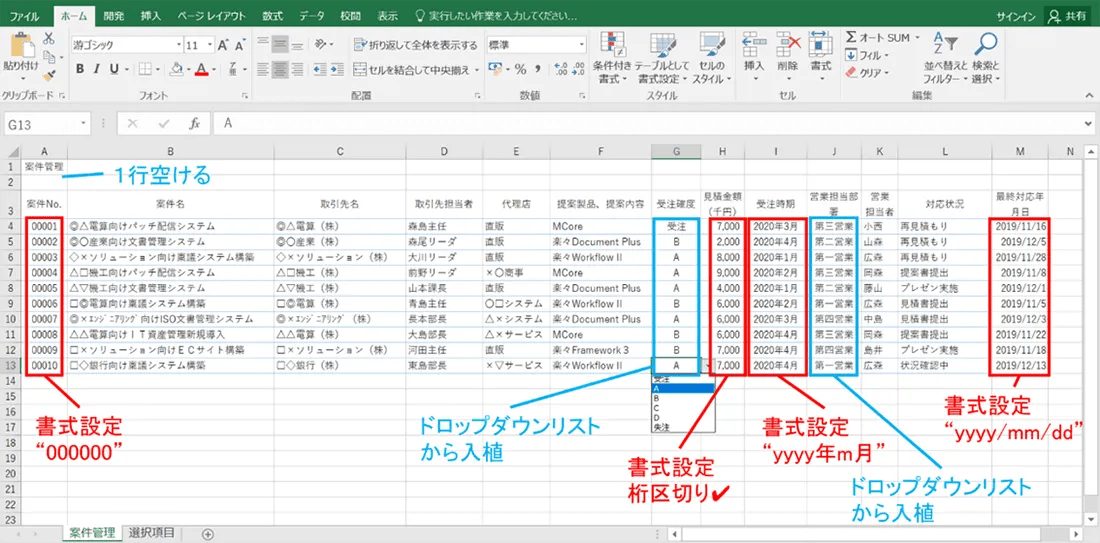
Task: Apply the Comma style format
Action: coord(537,69)
